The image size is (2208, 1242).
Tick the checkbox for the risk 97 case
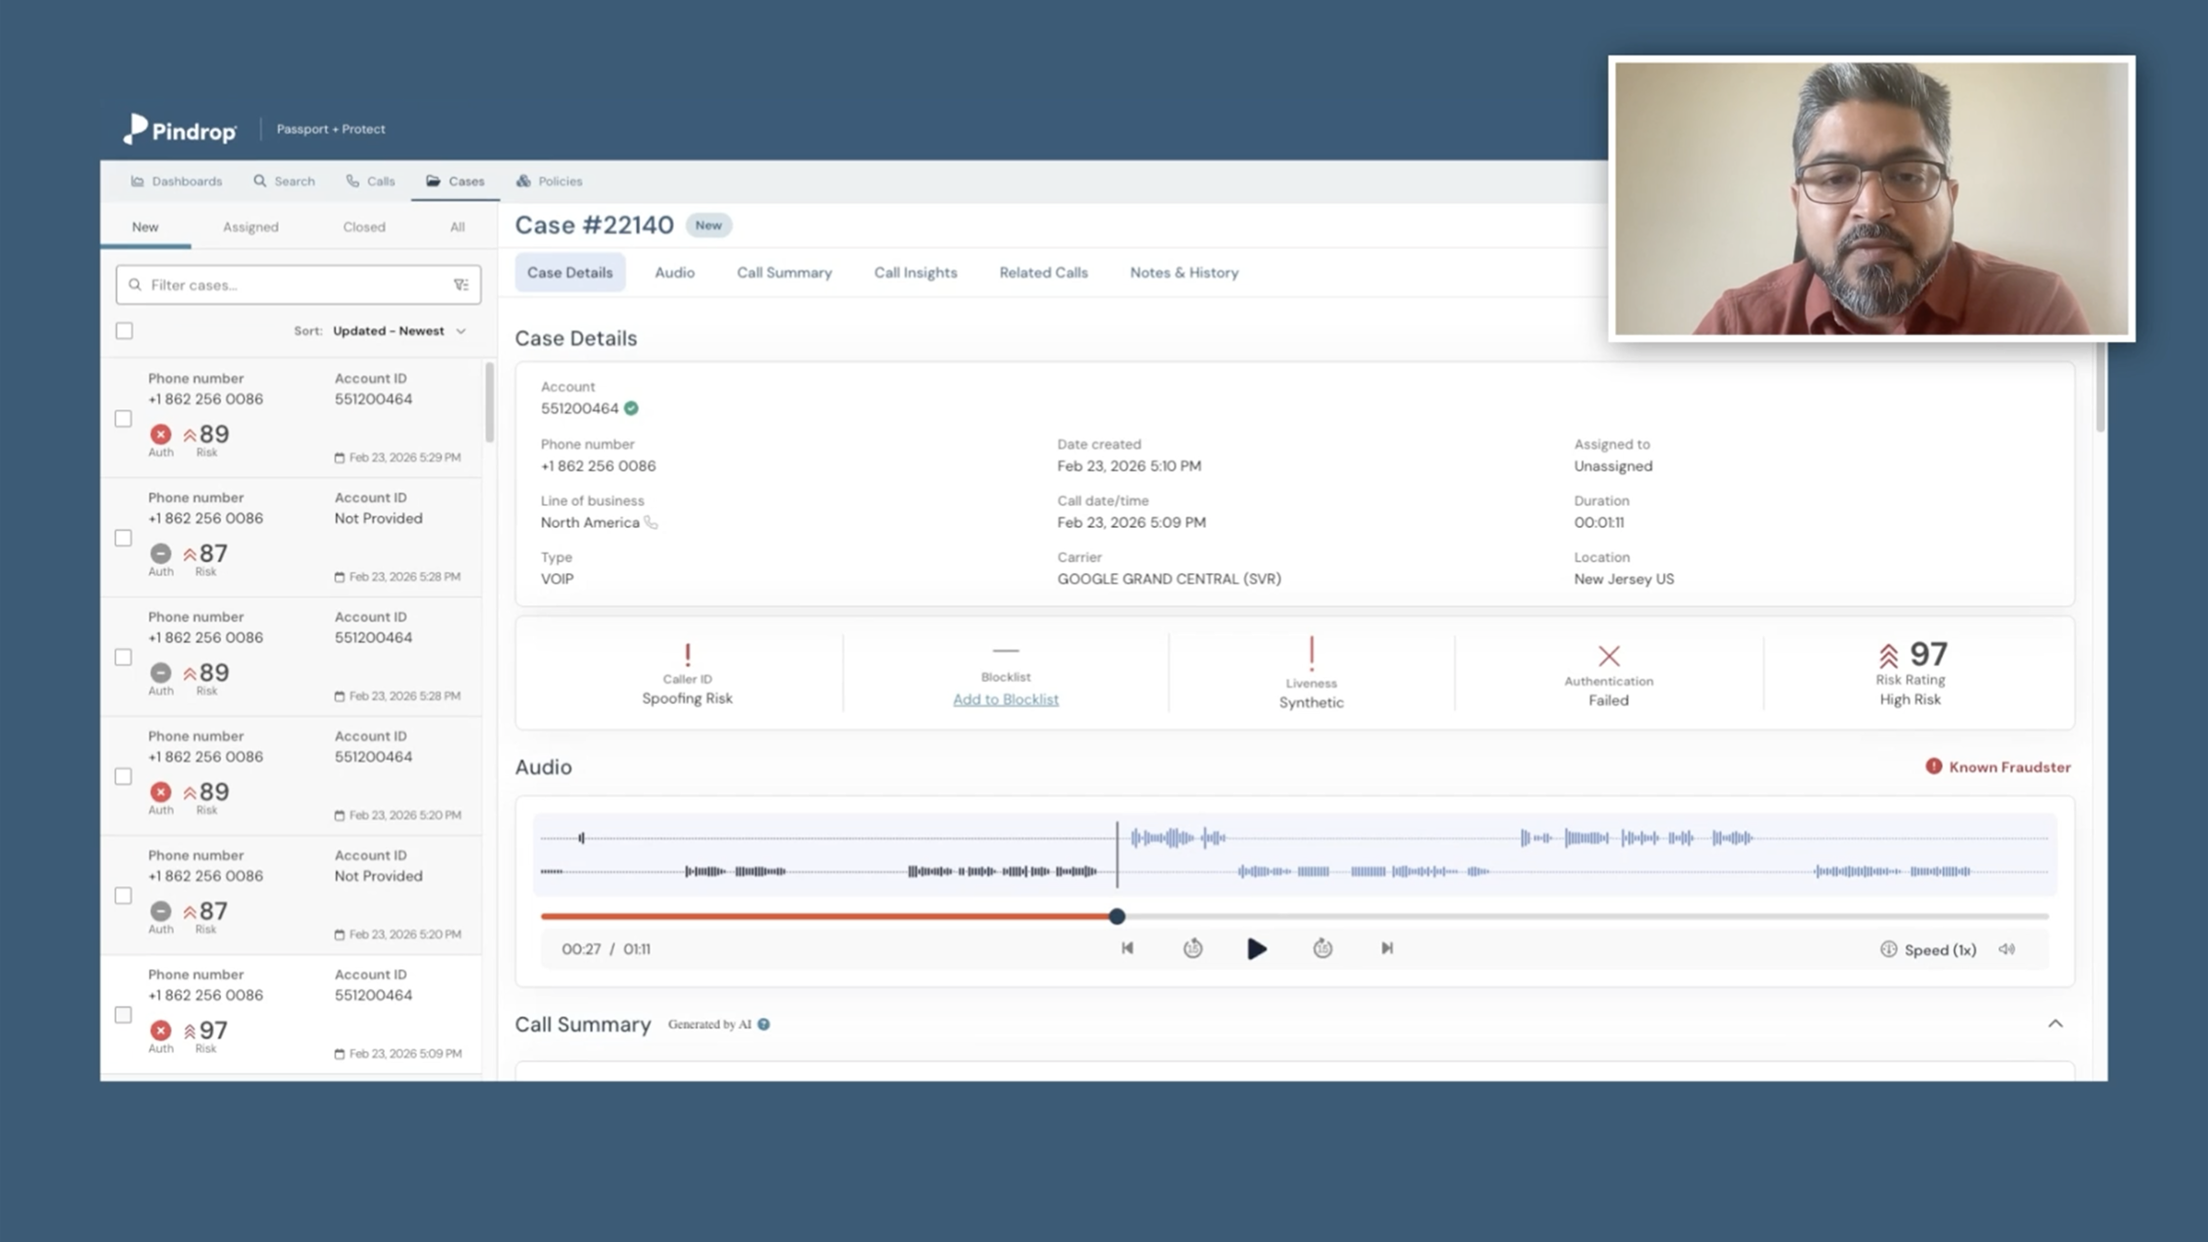click(x=123, y=1015)
